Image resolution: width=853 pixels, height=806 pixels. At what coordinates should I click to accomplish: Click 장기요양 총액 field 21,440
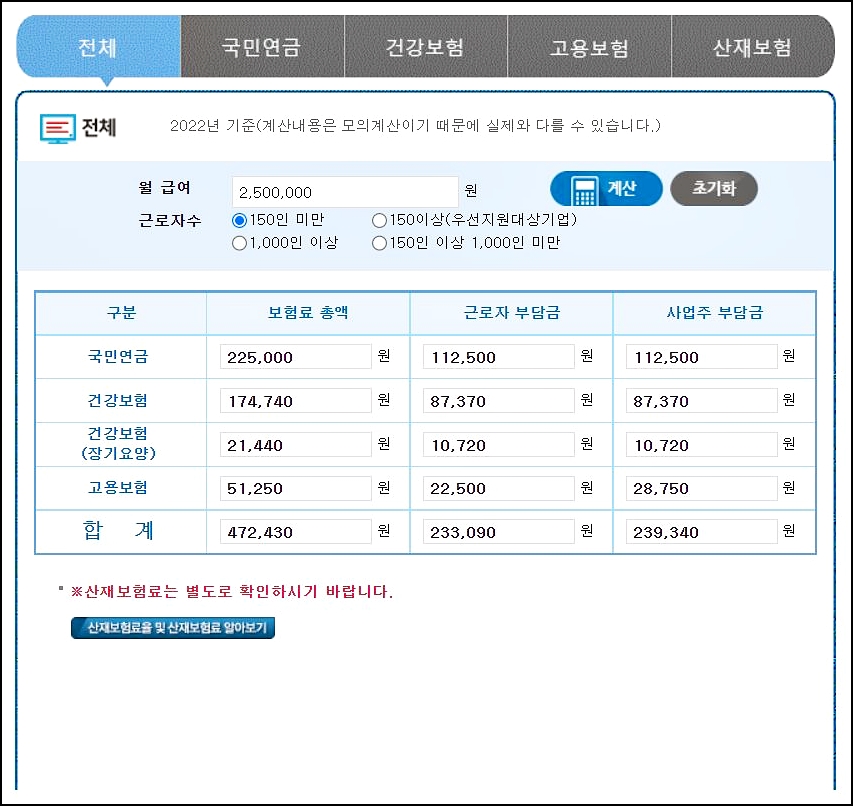[295, 445]
